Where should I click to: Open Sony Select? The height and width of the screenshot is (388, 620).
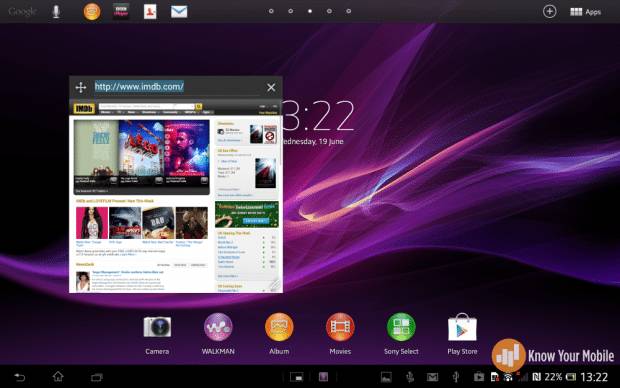point(401,334)
